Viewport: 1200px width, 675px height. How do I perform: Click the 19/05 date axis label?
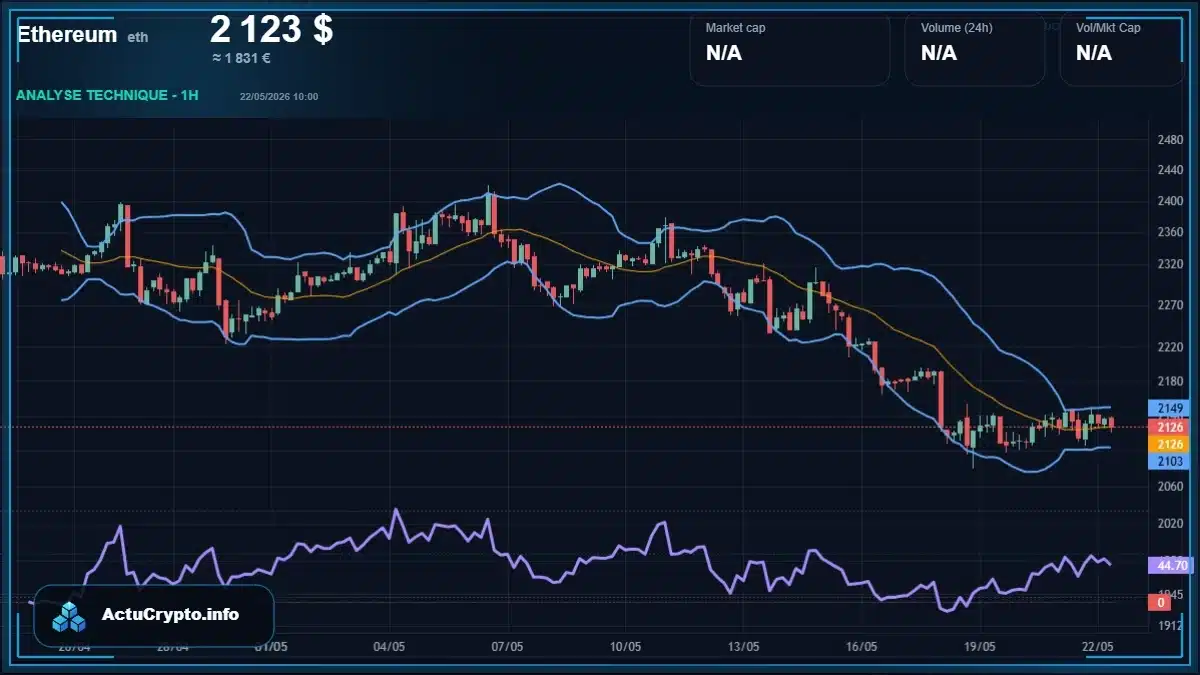(x=979, y=647)
